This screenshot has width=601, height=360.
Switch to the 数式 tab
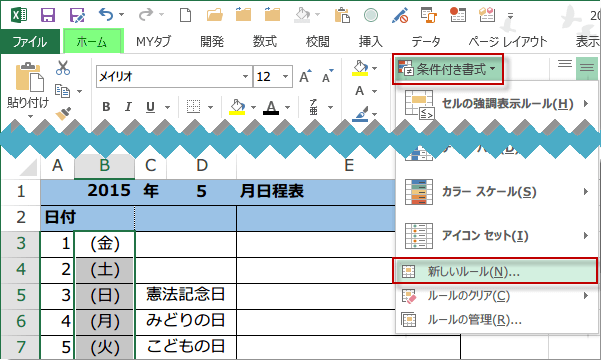[x=264, y=41]
